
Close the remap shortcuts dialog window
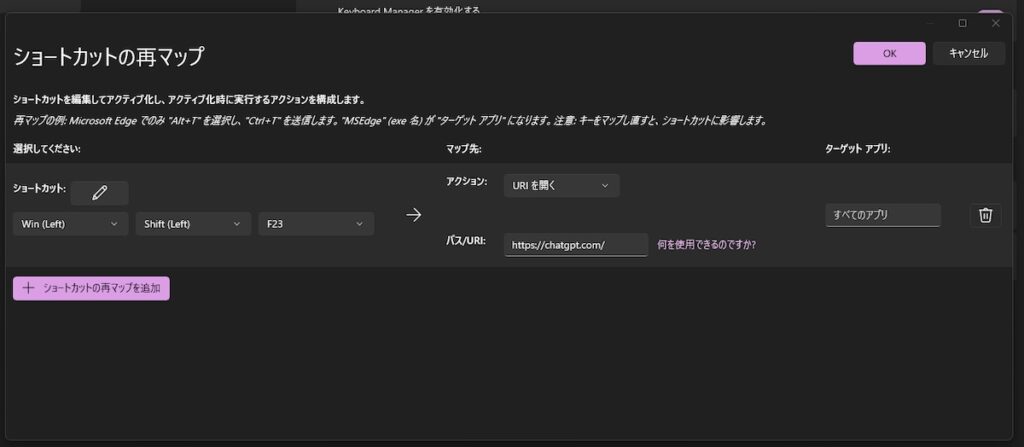click(x=995, y=22)
